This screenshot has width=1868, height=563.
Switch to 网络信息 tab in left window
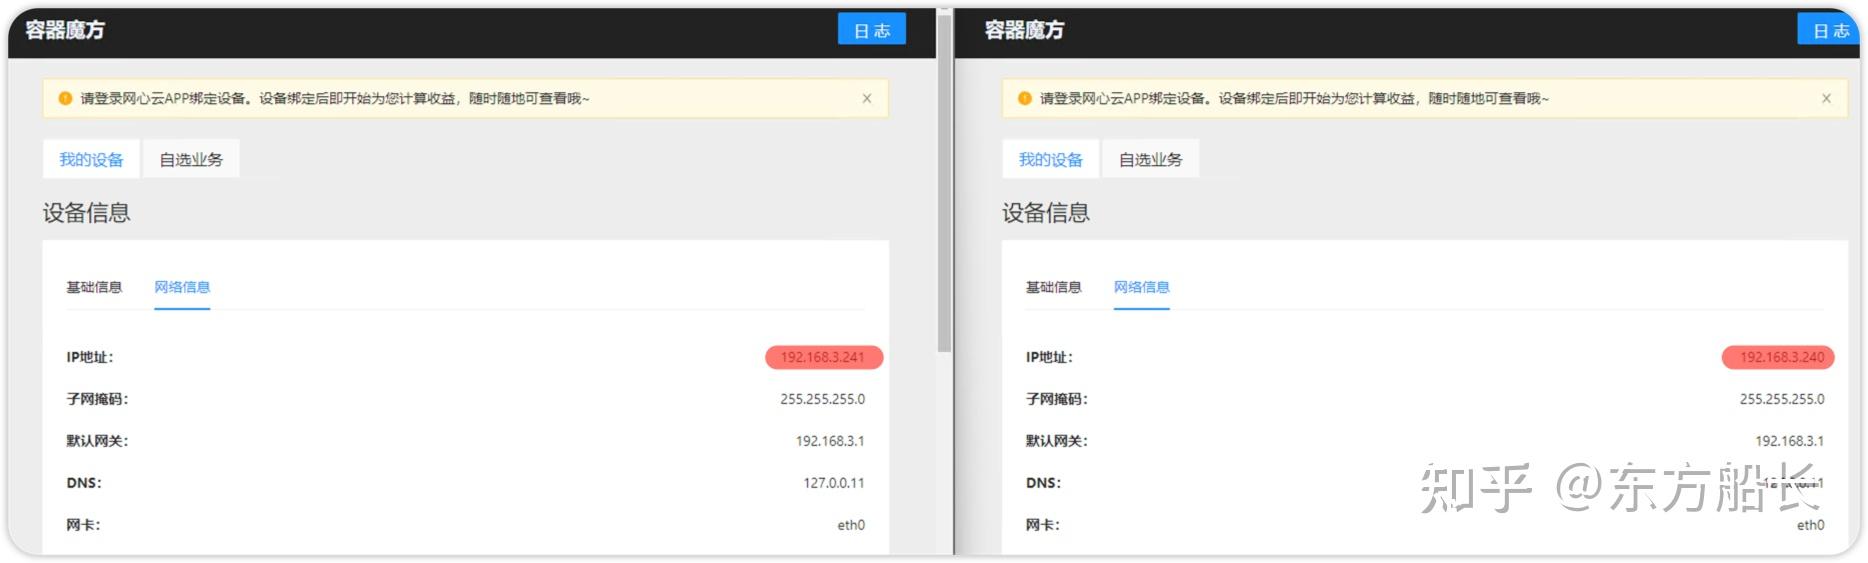tap(182, 287)
